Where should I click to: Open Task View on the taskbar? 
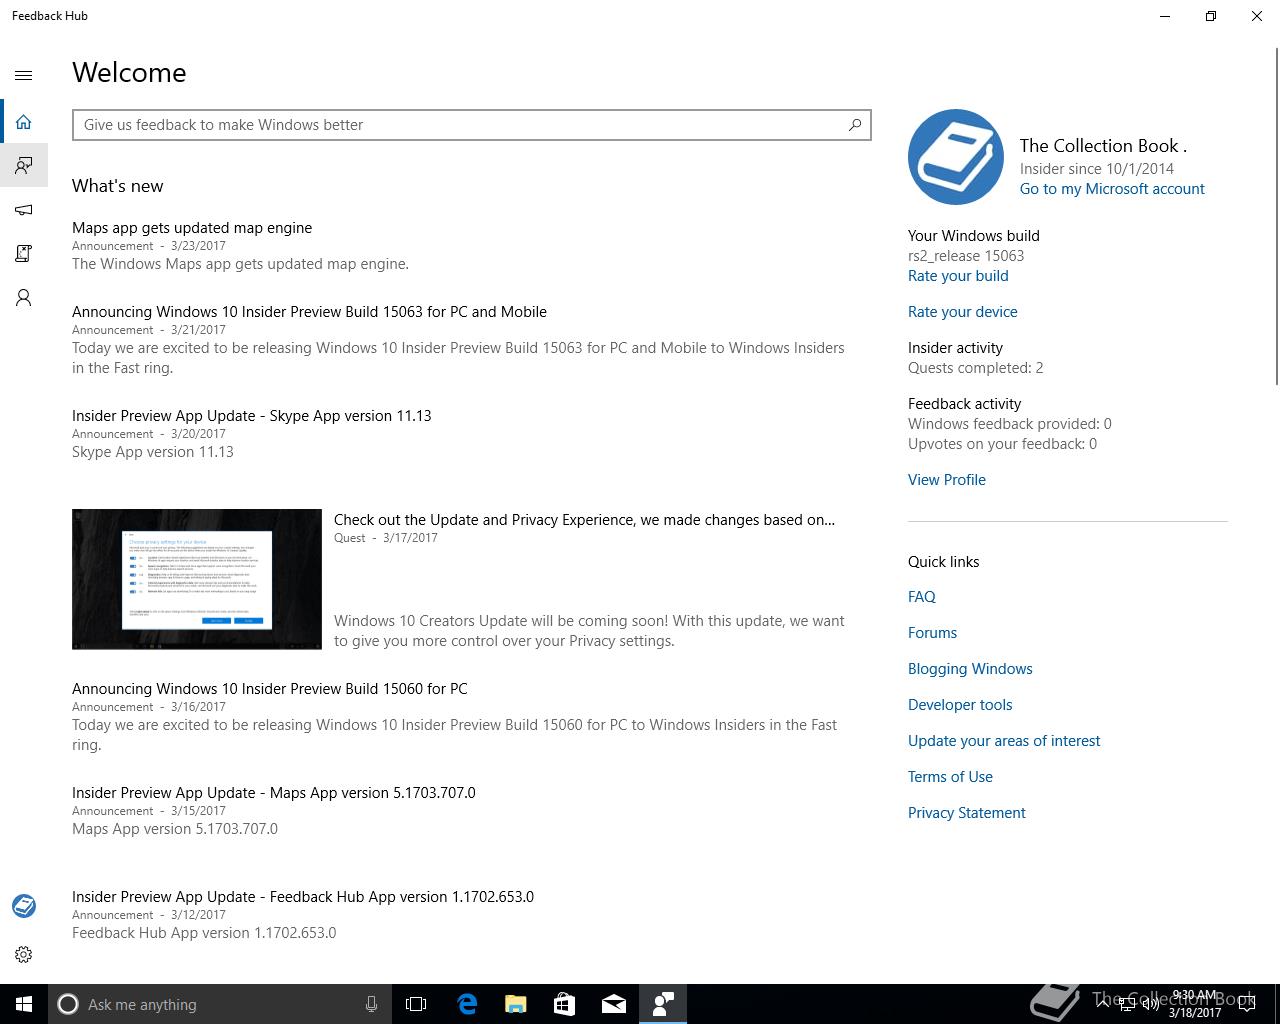tap(416, 1004)
